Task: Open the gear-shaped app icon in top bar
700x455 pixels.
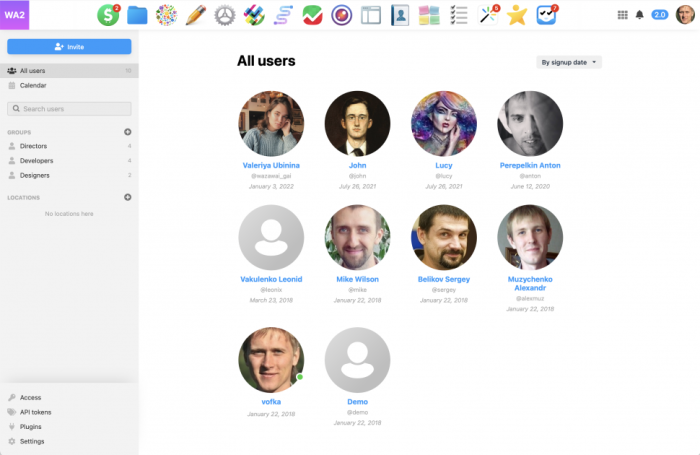Action: [225, 15]
